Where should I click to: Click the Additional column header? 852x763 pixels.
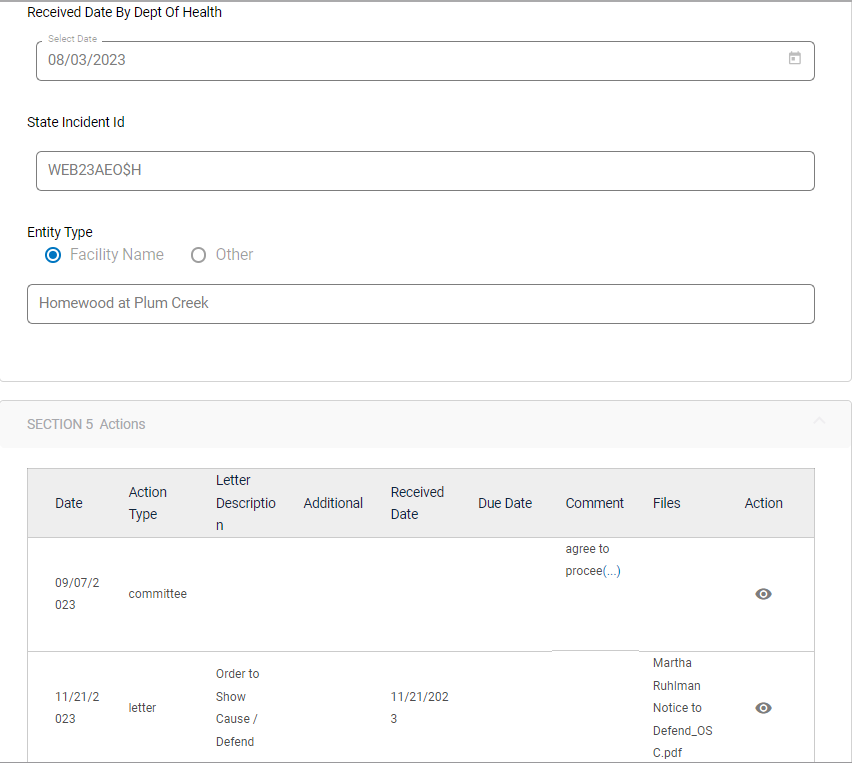click(333, 503)
